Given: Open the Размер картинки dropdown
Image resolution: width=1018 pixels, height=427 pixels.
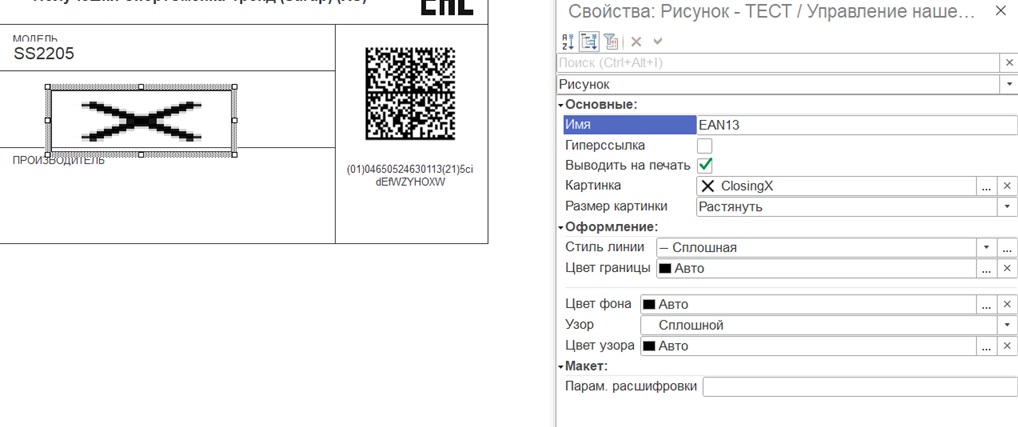Looking at the screenshot, I should [1007, 207].
